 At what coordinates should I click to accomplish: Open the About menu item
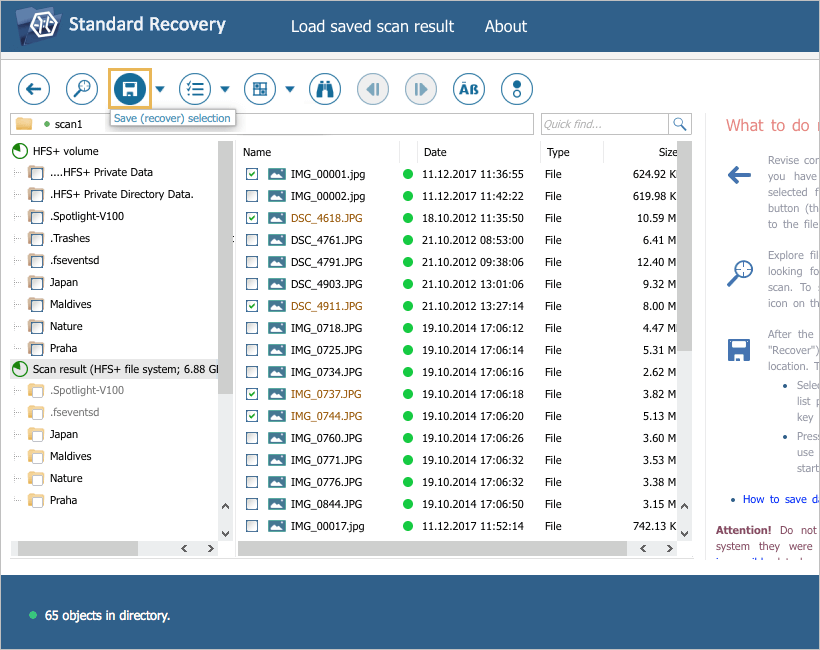pos(505,26)
